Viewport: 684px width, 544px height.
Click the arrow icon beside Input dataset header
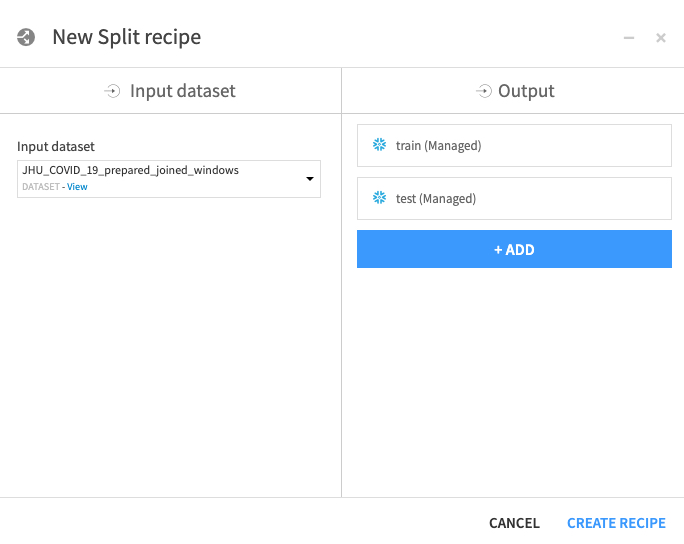coord(112,91)
